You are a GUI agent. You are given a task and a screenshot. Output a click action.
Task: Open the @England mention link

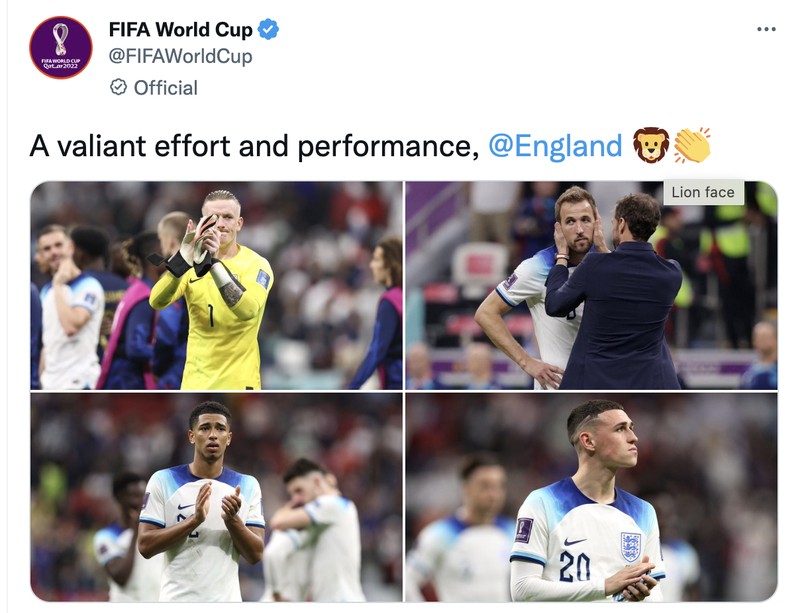coord(555,147)
